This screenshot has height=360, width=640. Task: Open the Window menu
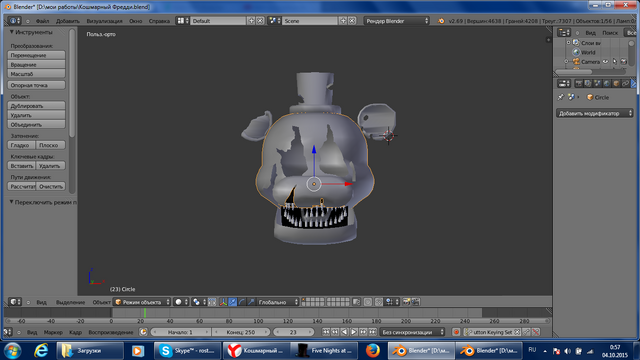click(x=136, y=21)
